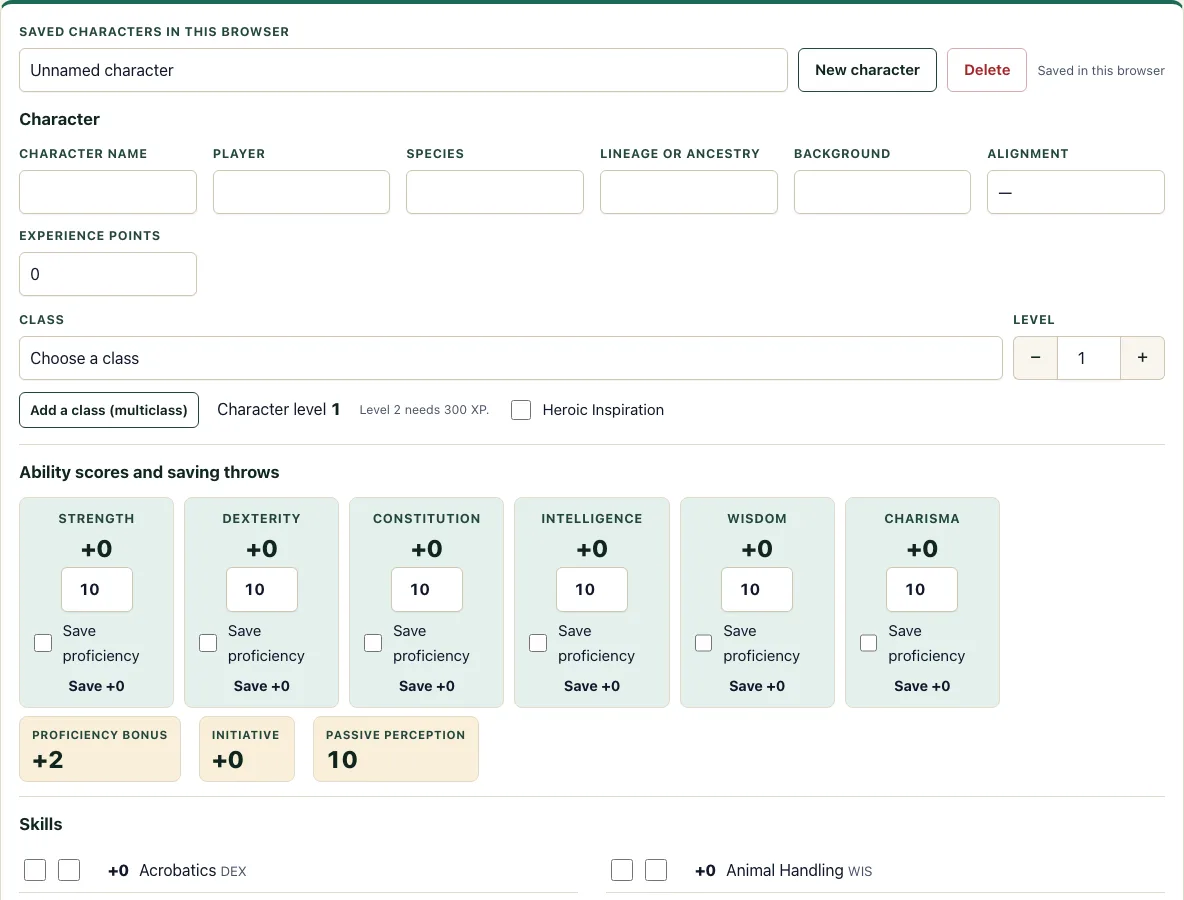Focus the Charisma score input
Viewport: 1184px width, 900px height.
(x=922, y=590)
